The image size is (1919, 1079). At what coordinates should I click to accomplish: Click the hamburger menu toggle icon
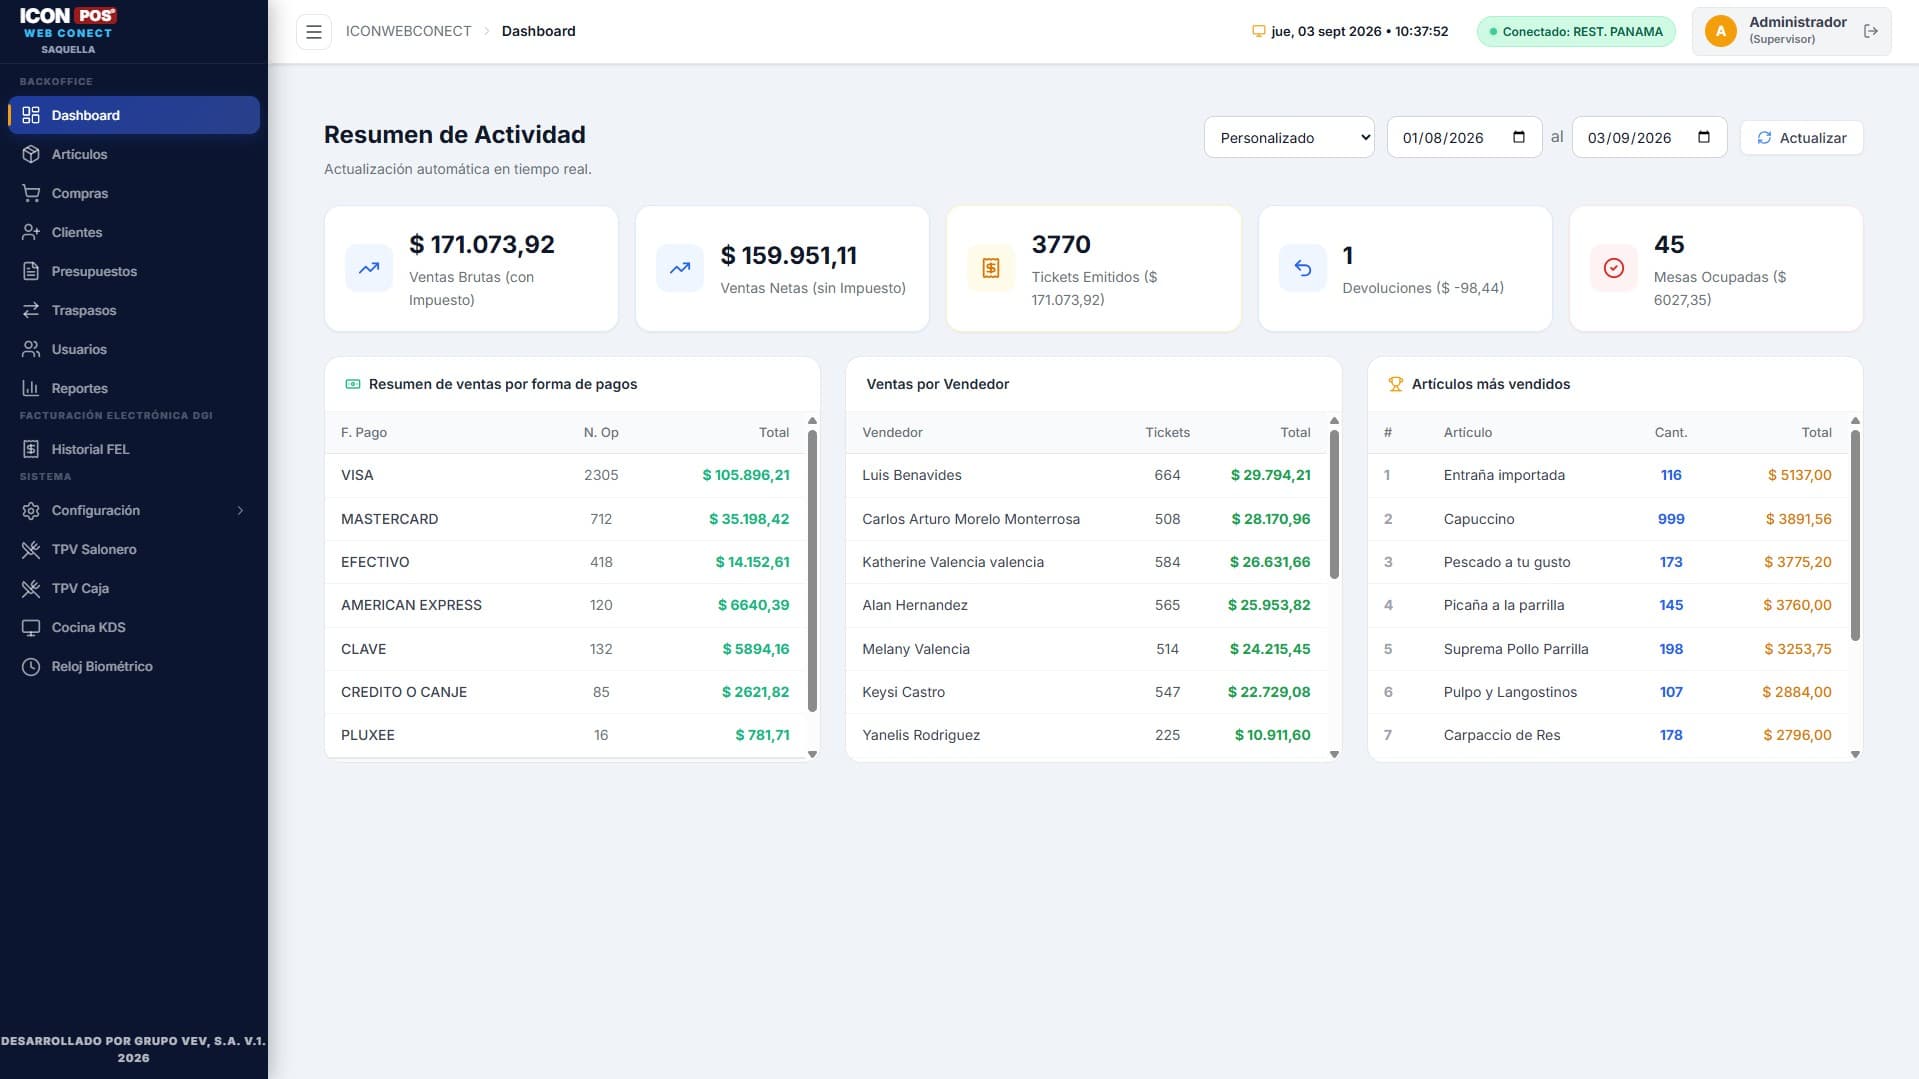(x=313, y=32)
